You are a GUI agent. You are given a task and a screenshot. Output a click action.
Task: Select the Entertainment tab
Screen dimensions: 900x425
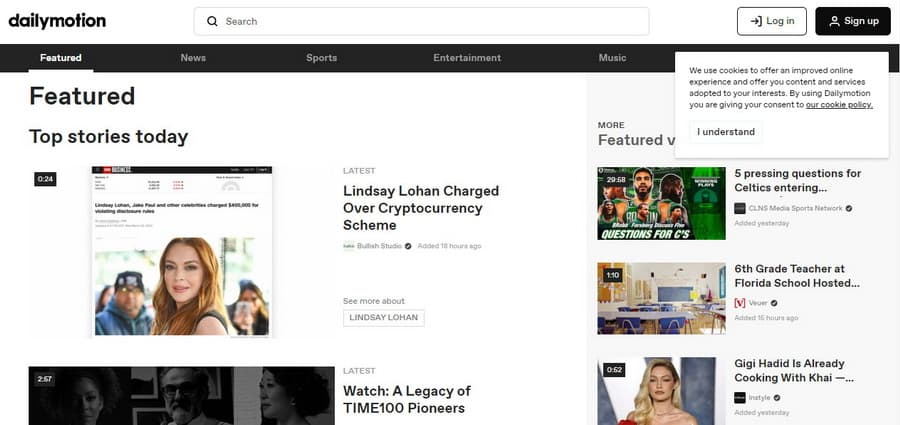click(467, 58)
